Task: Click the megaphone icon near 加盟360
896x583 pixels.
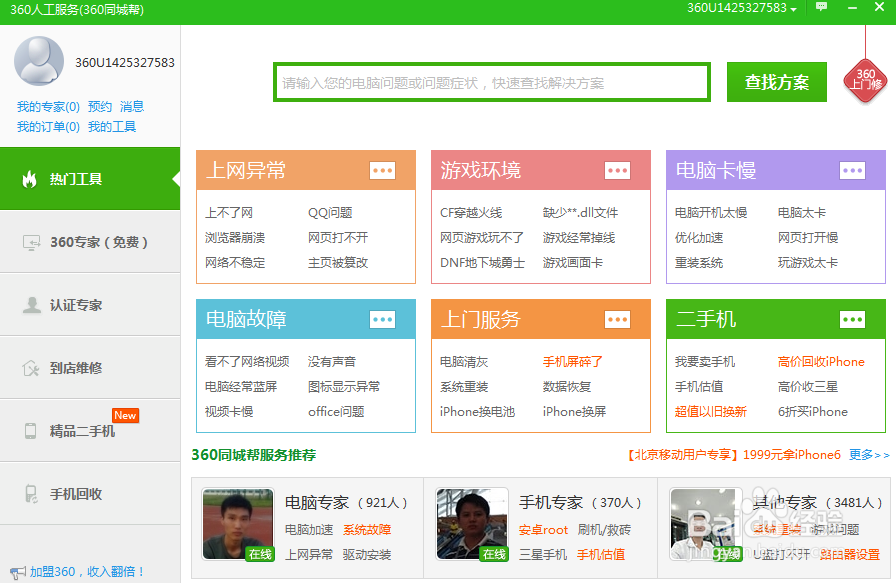Action: pyautogui.click(x=18, y=572)
